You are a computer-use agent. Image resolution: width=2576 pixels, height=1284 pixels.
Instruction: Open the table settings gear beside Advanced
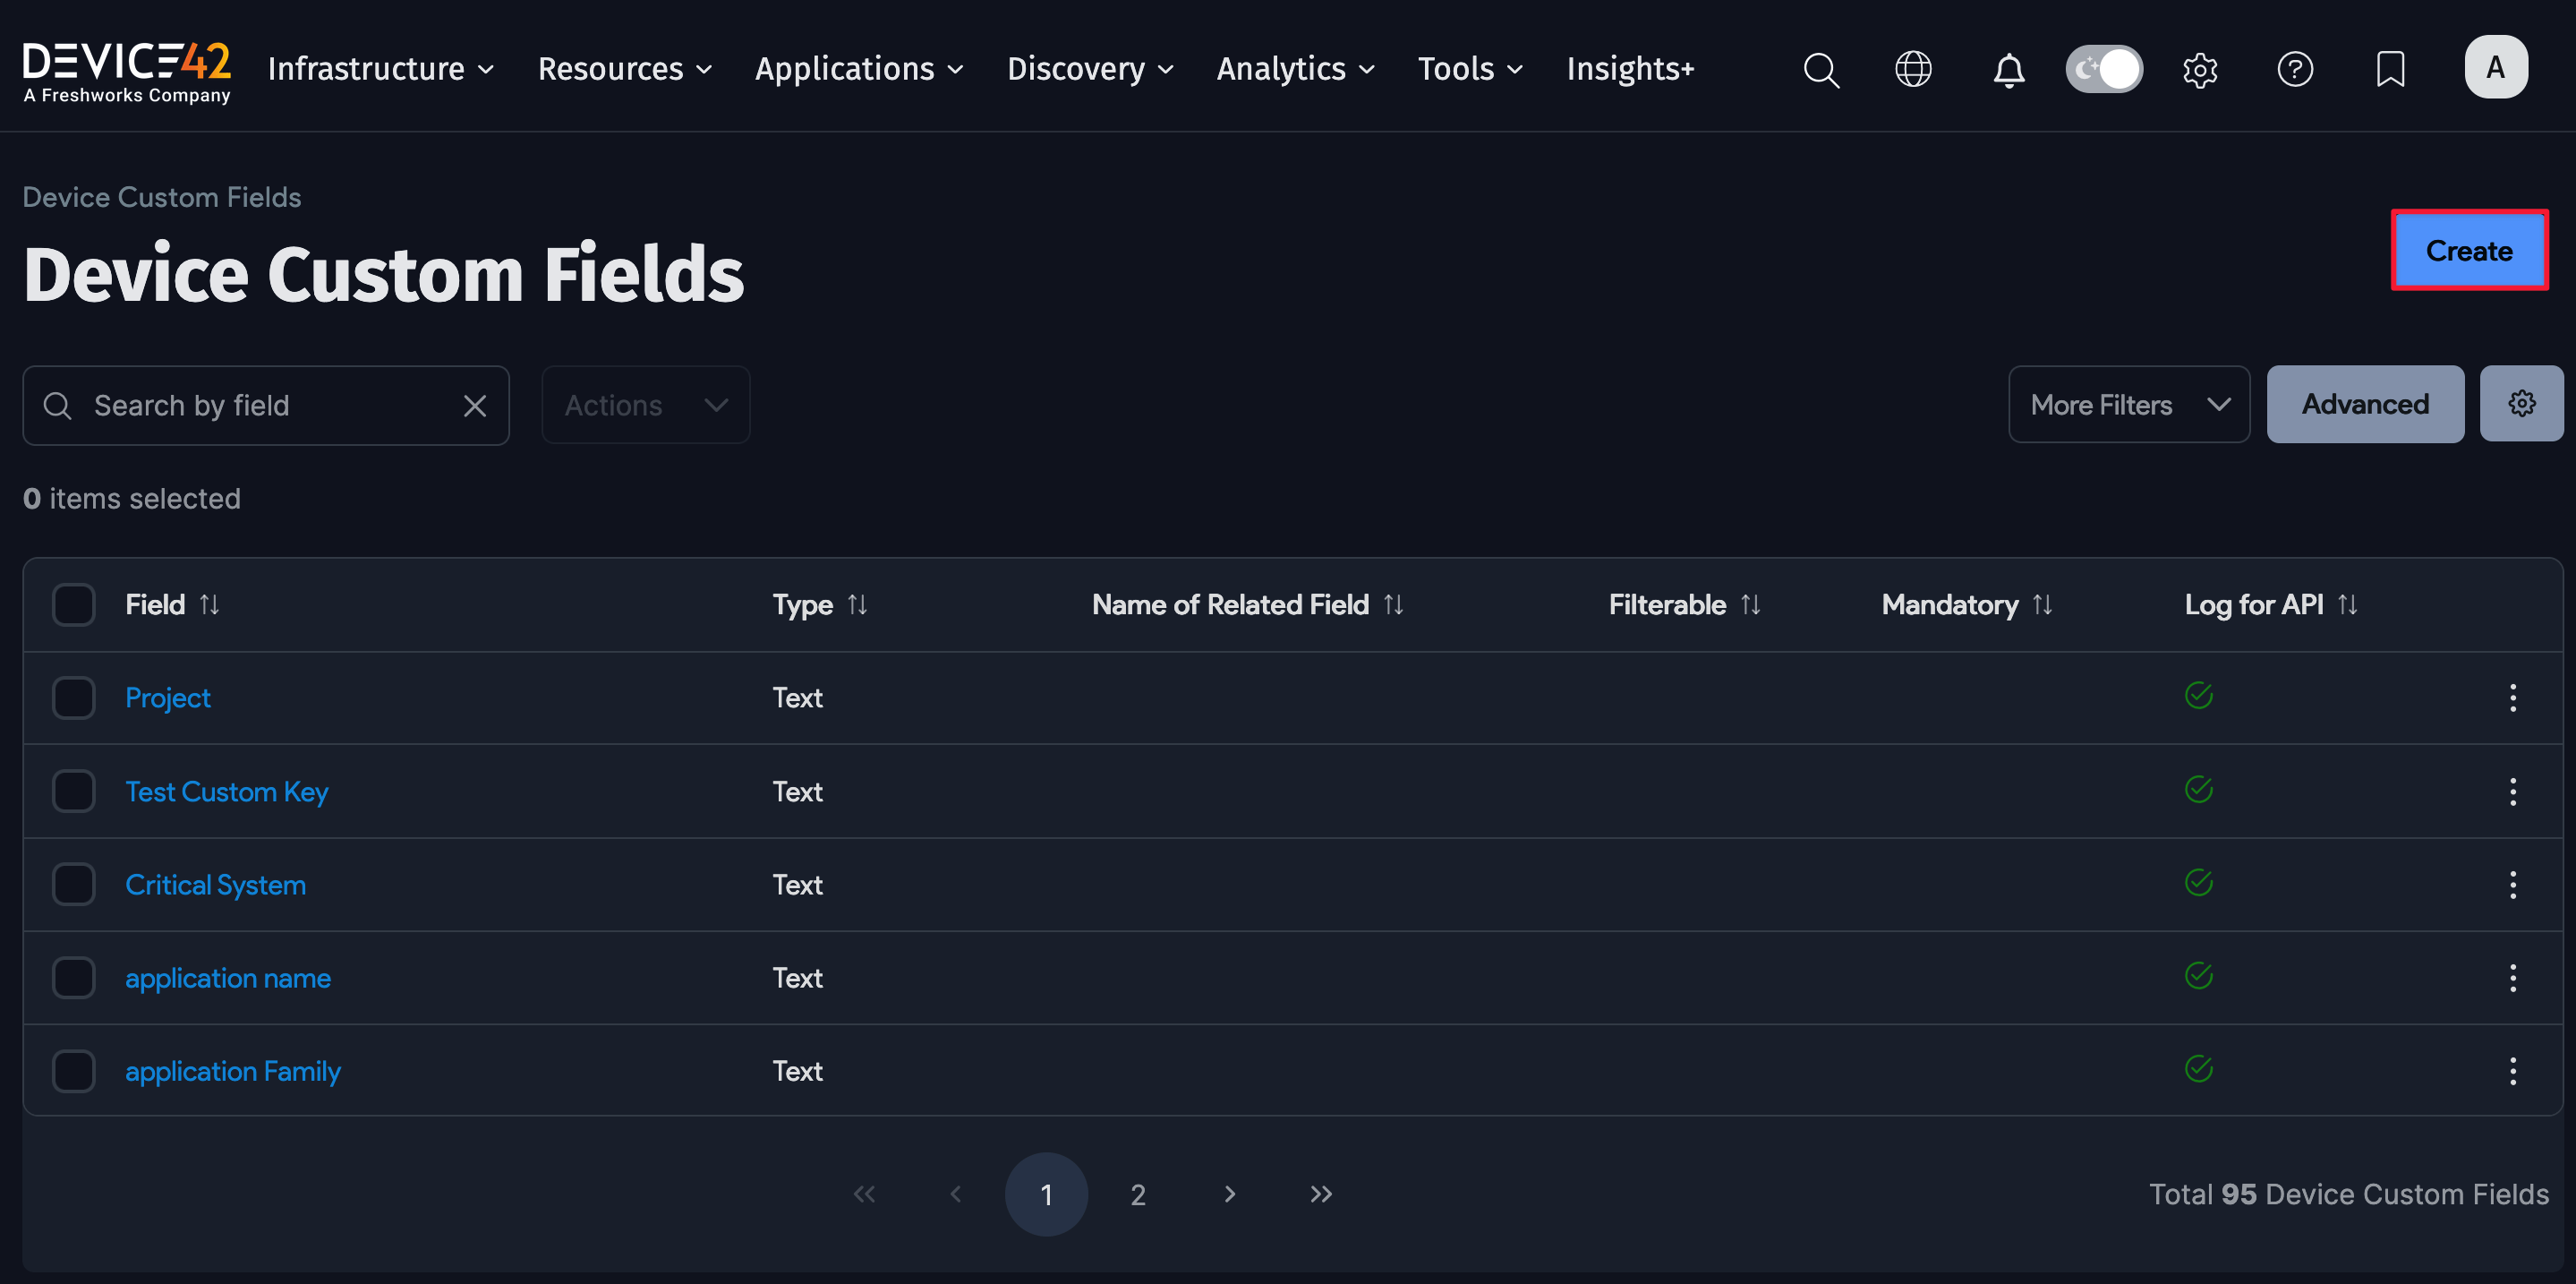point(2521,403)
